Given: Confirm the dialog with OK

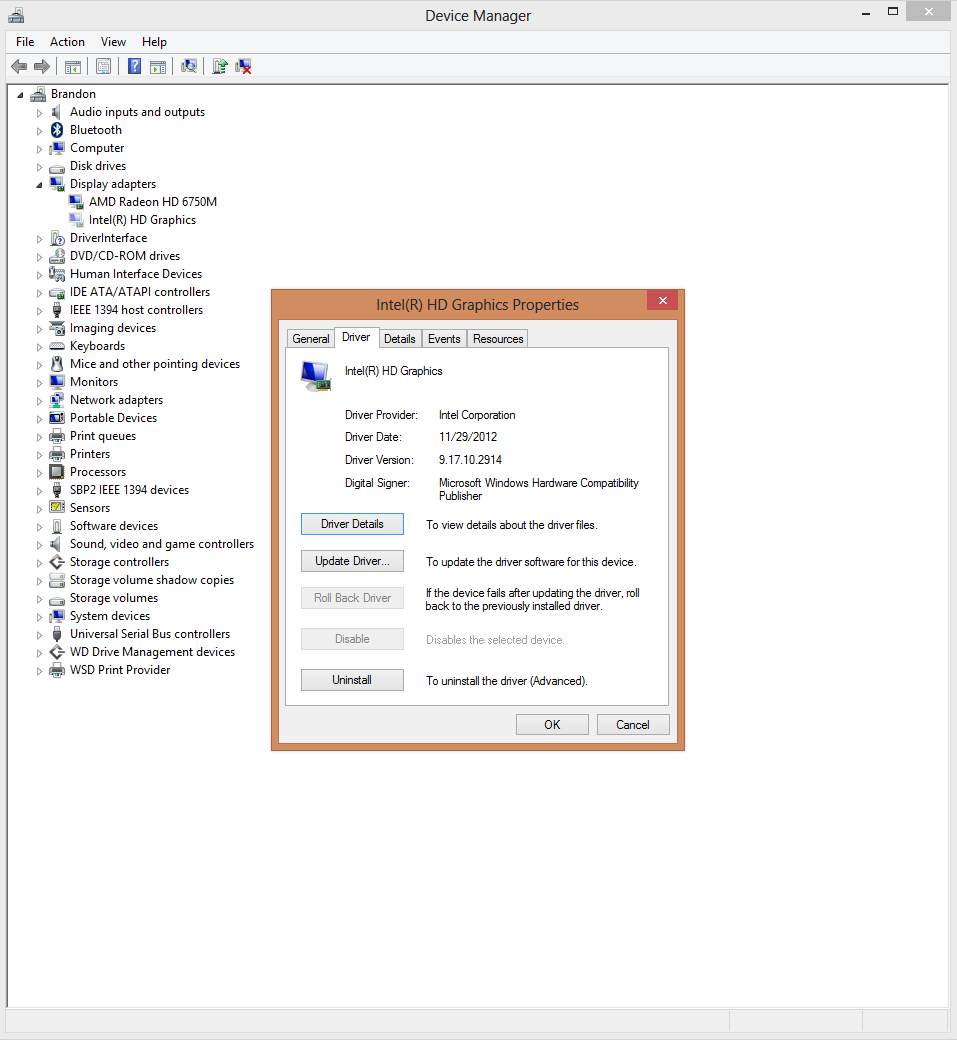Looking at the screenshot, I should pyautogui.click(x=552, y=725).
